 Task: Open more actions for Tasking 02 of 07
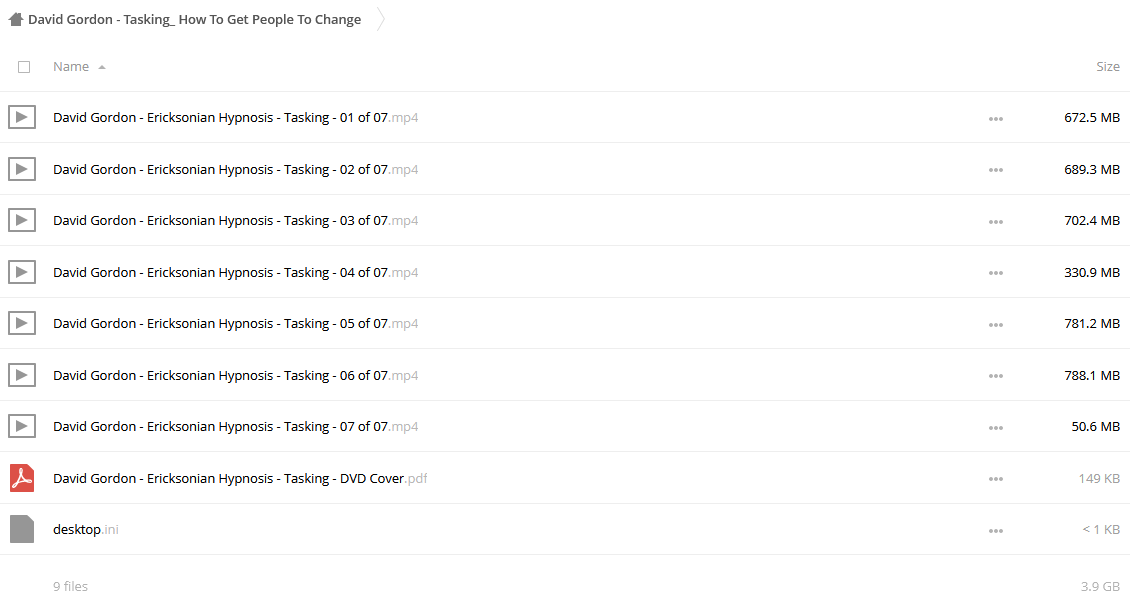point(996,170)
